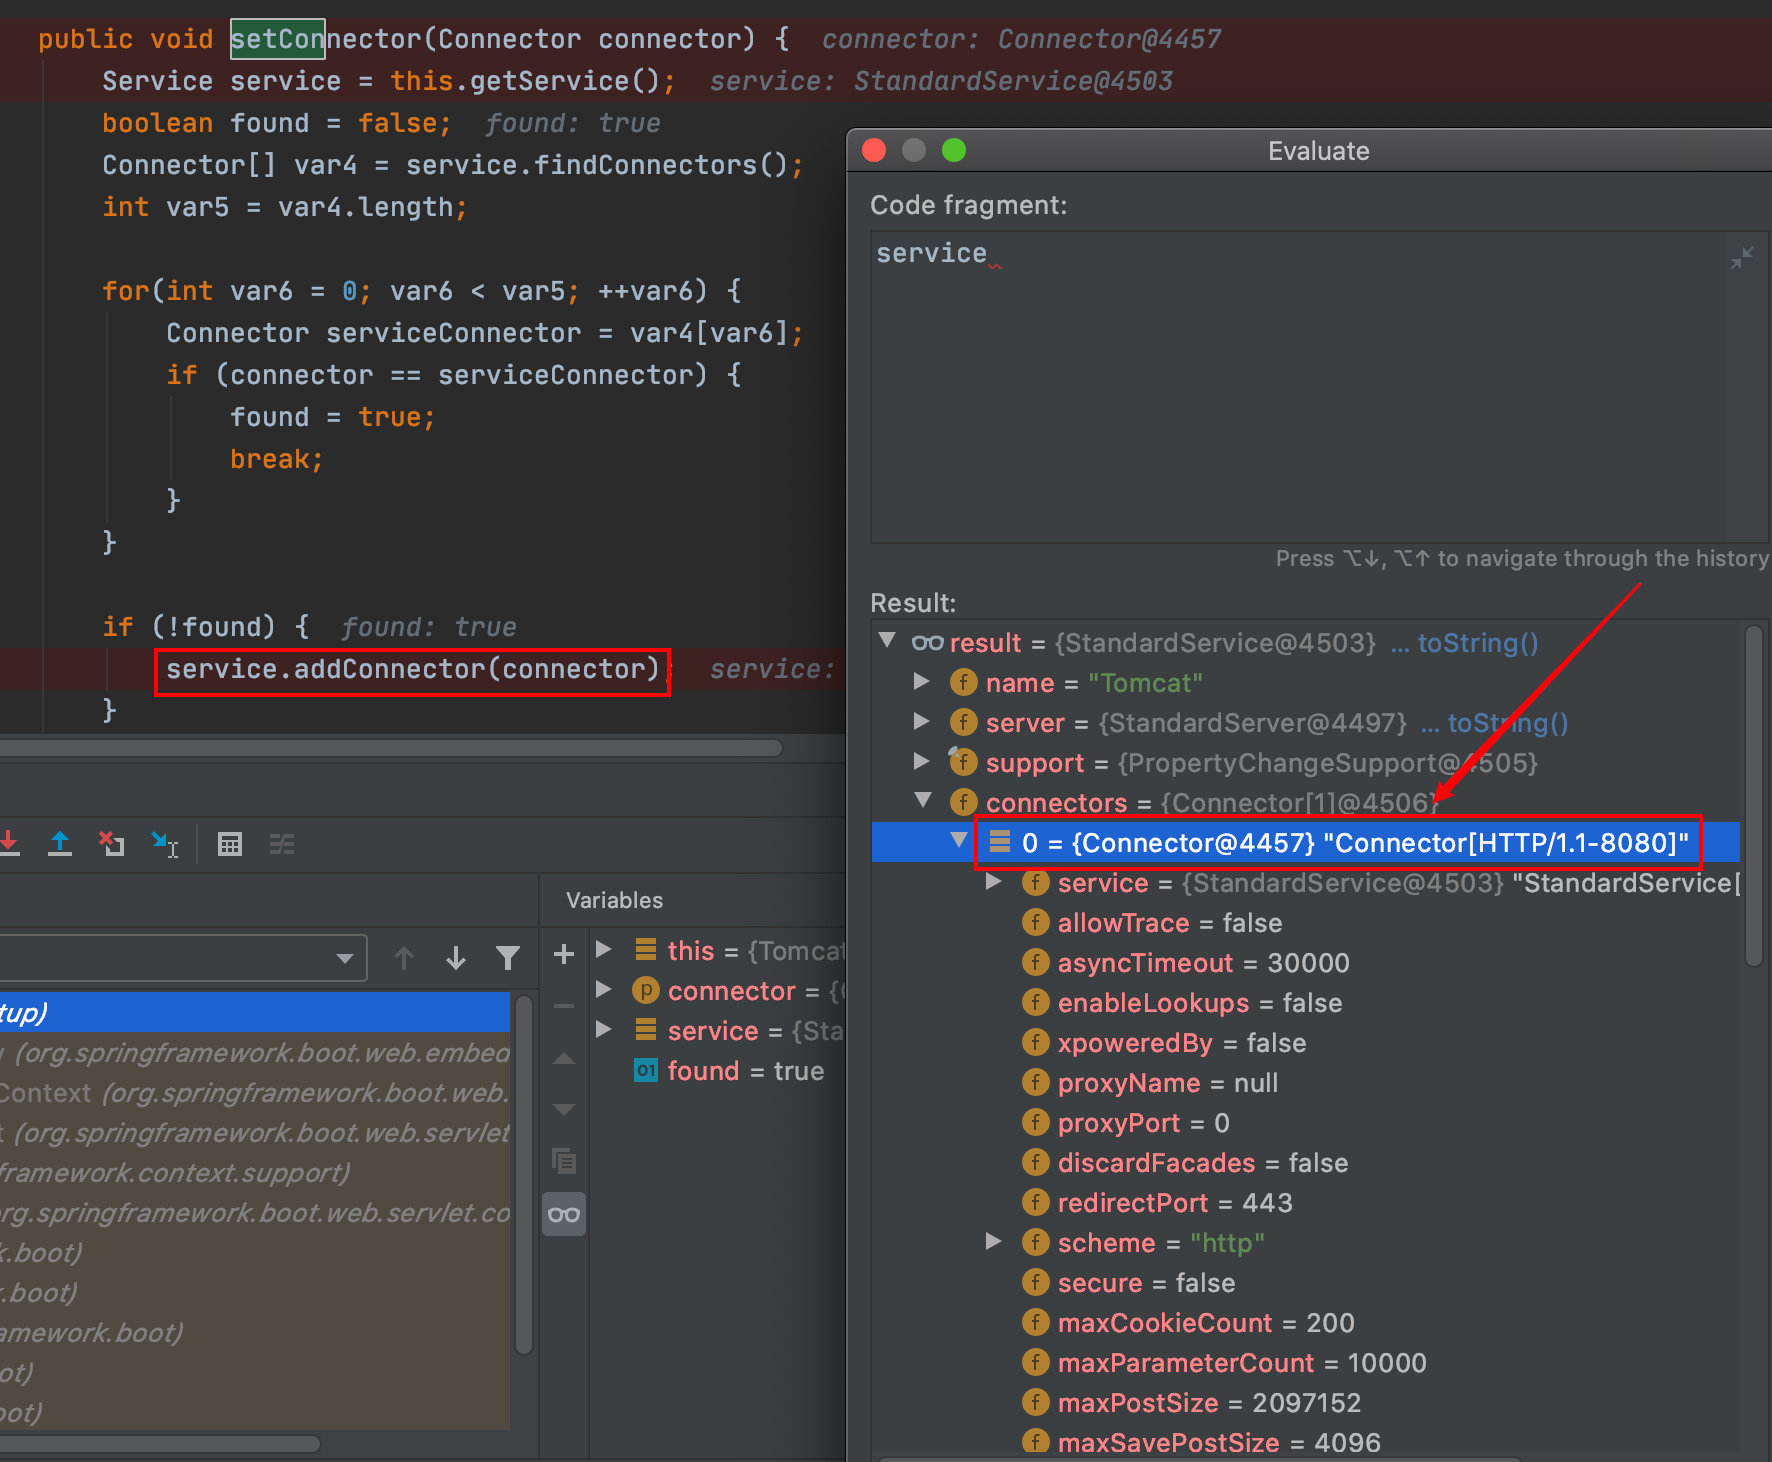Click the Step Out blue arrow icon

click(60, 844)
